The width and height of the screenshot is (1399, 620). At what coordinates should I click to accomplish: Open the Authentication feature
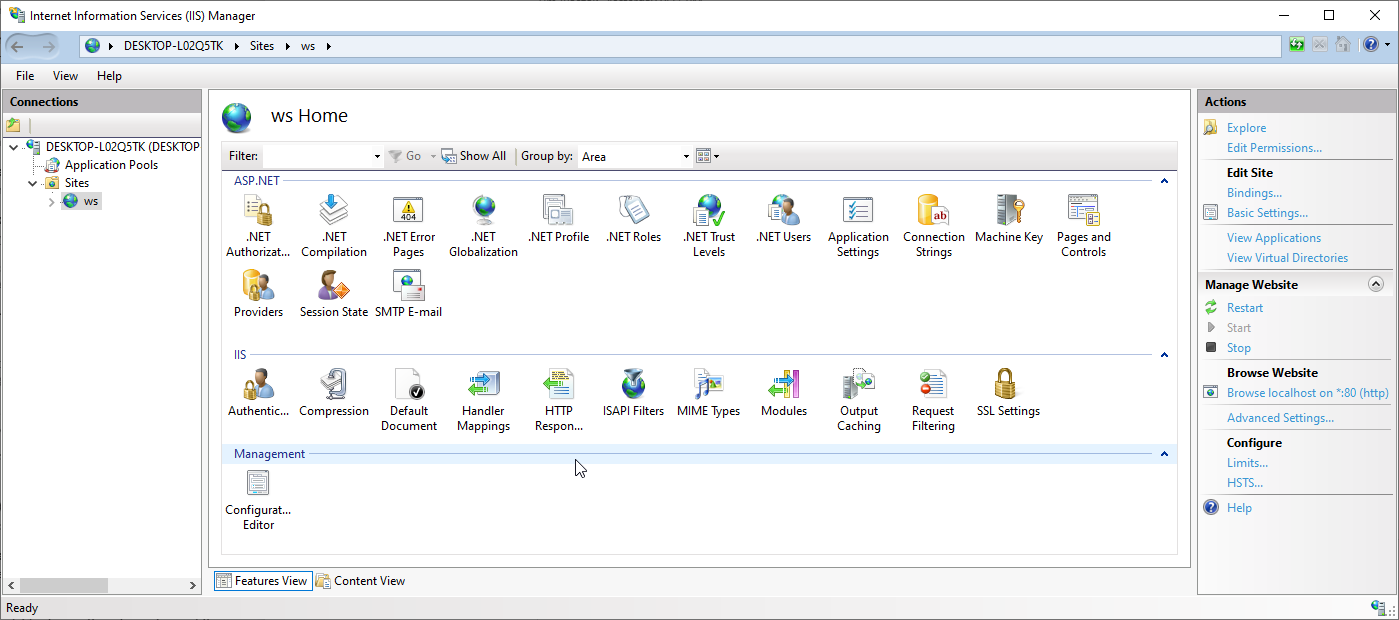pos(258,392)
